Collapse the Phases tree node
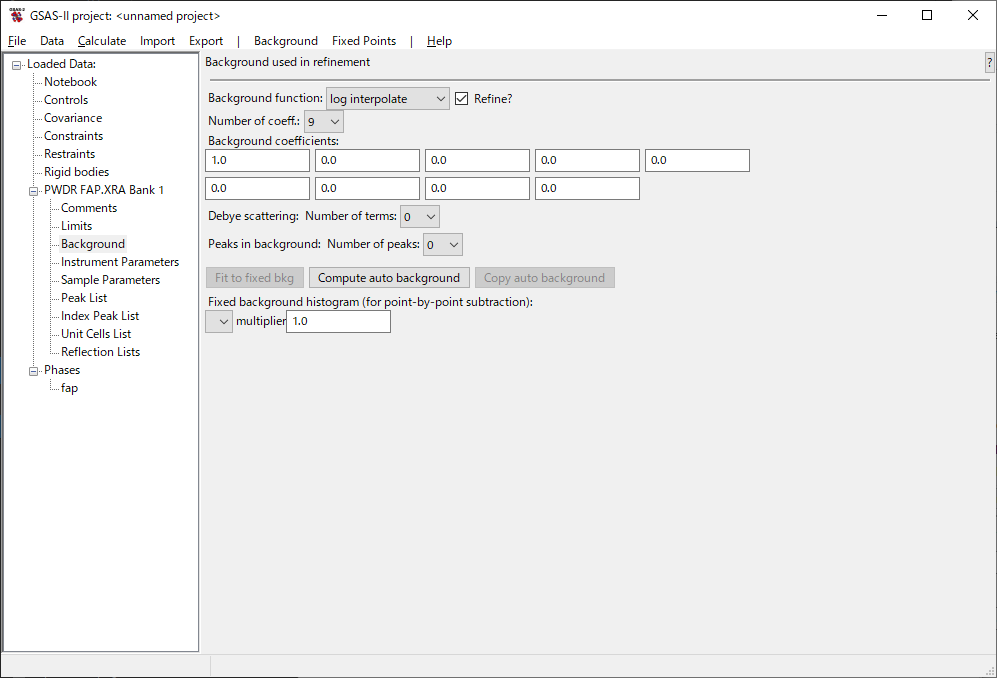The width and height of the screenshot is (997, 678). click(34, 370)
